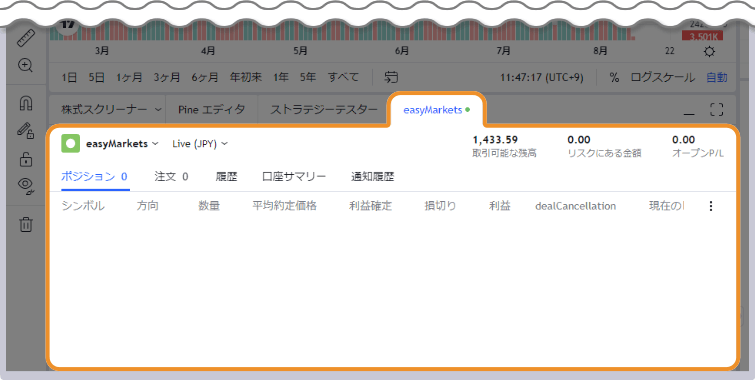Select the ruler measure tool
755x380 pixels.
26,38
